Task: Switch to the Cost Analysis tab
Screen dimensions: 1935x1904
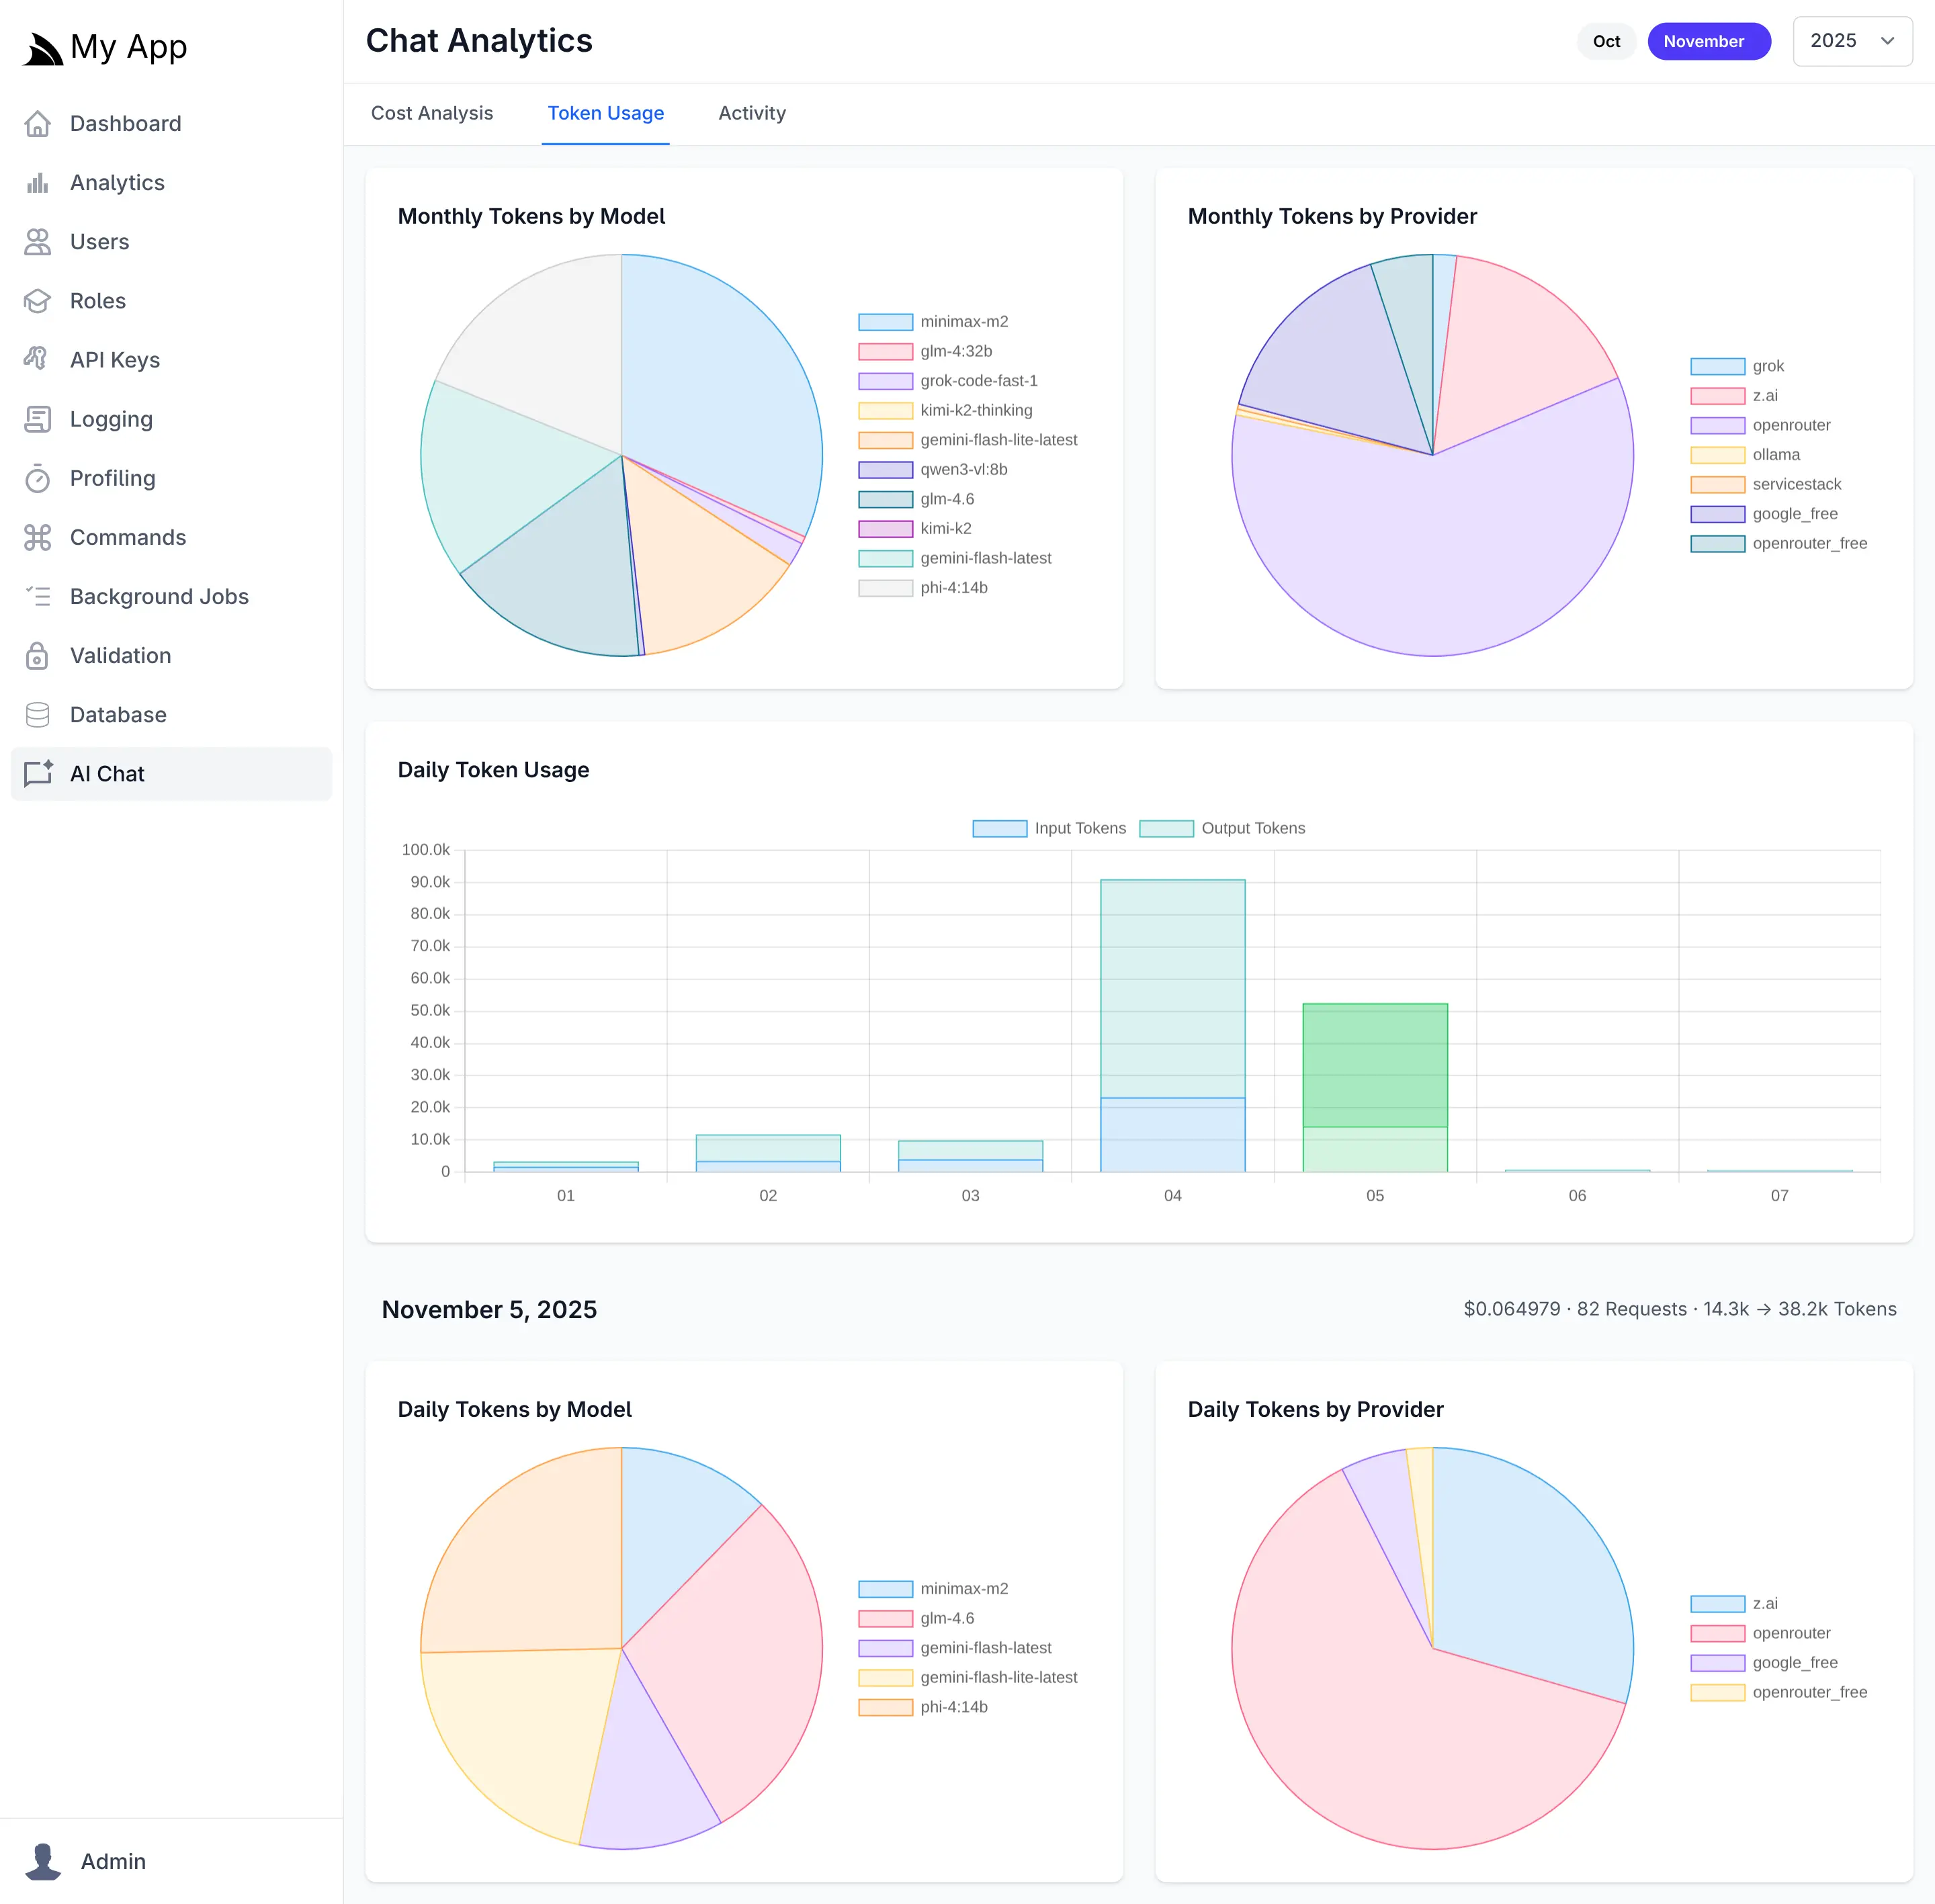Action: pyautogui.click(x=431, y=113)
